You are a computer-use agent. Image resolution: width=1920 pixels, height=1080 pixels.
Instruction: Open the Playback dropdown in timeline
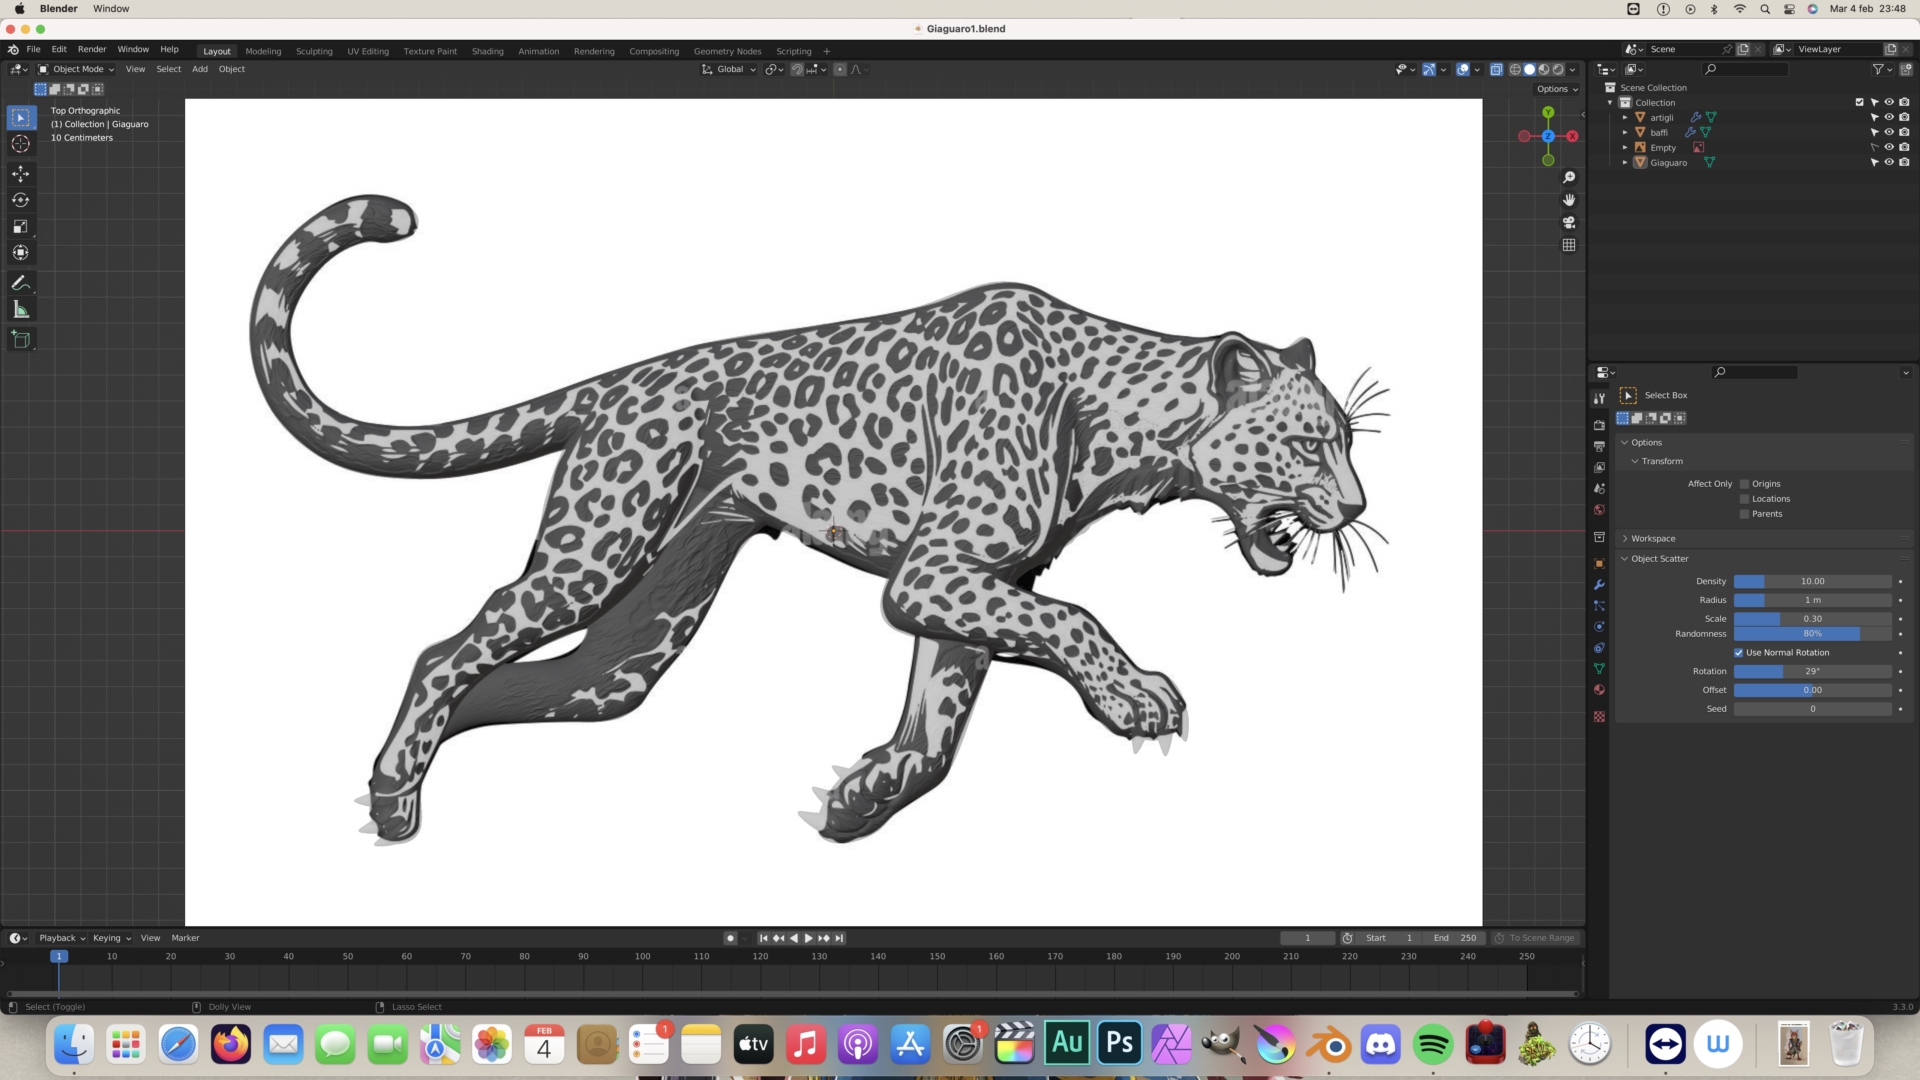pos(62,939)
